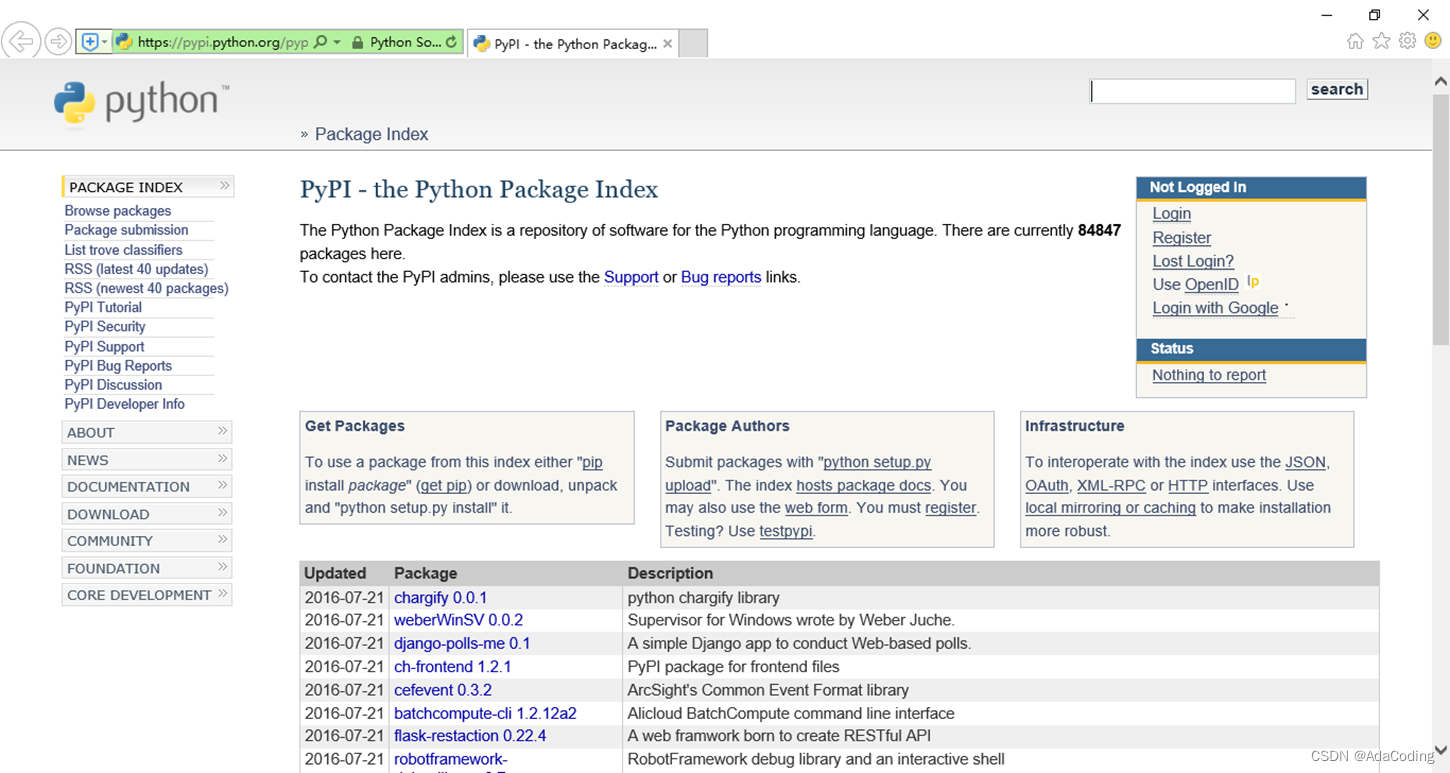
Task: Open the chargify 0.0.1 package
Action: point(440,598)
